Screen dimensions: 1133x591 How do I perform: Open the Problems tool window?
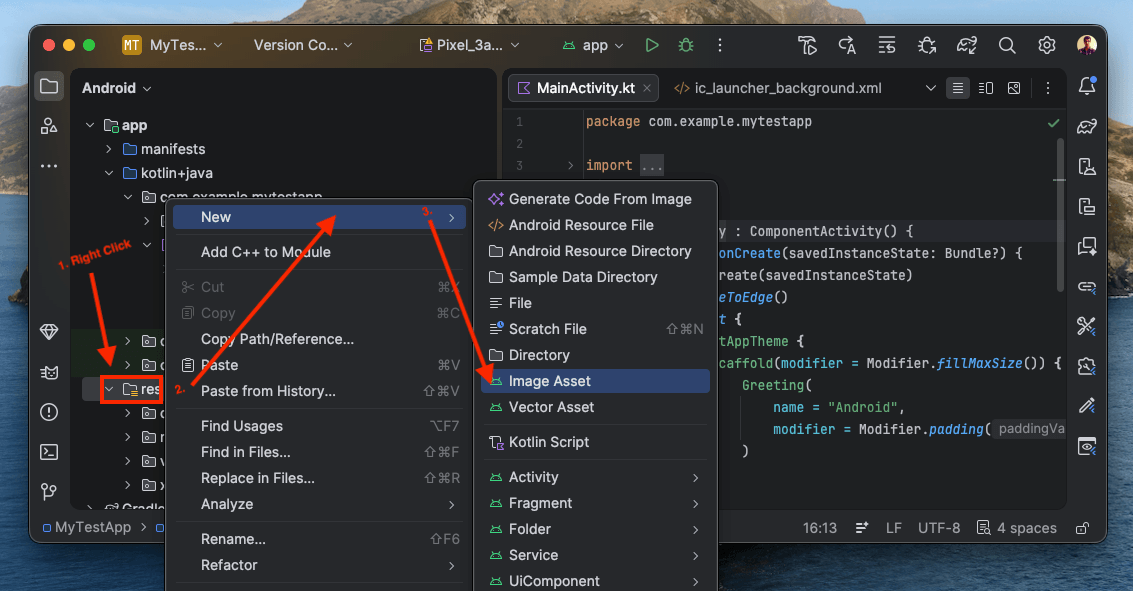tap(49, 412)
